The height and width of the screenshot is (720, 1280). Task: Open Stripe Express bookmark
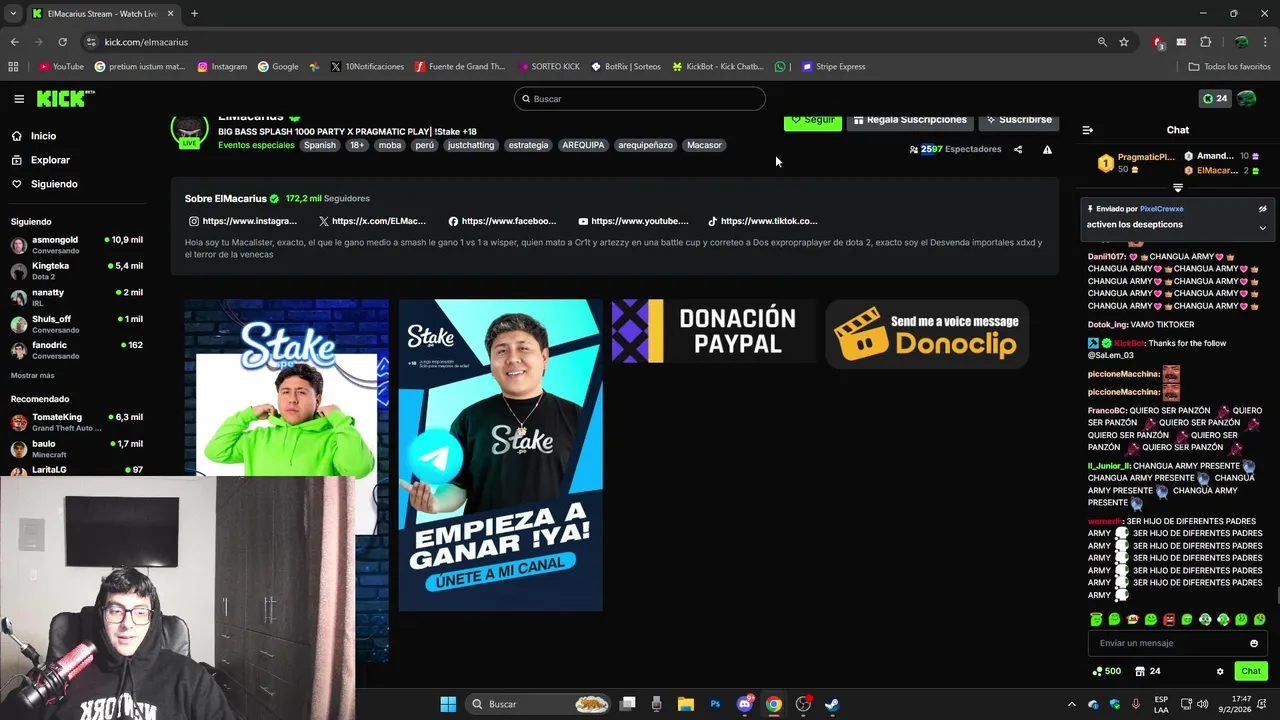[x=834, y=67]
